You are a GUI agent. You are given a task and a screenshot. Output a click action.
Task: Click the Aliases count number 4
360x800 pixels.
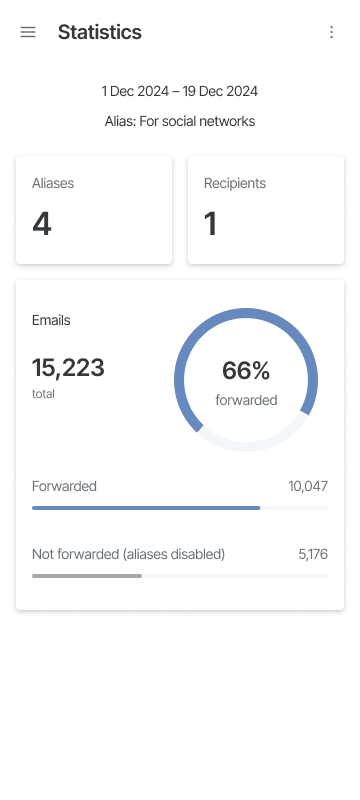pyautogui.click(x=42, y=224)
